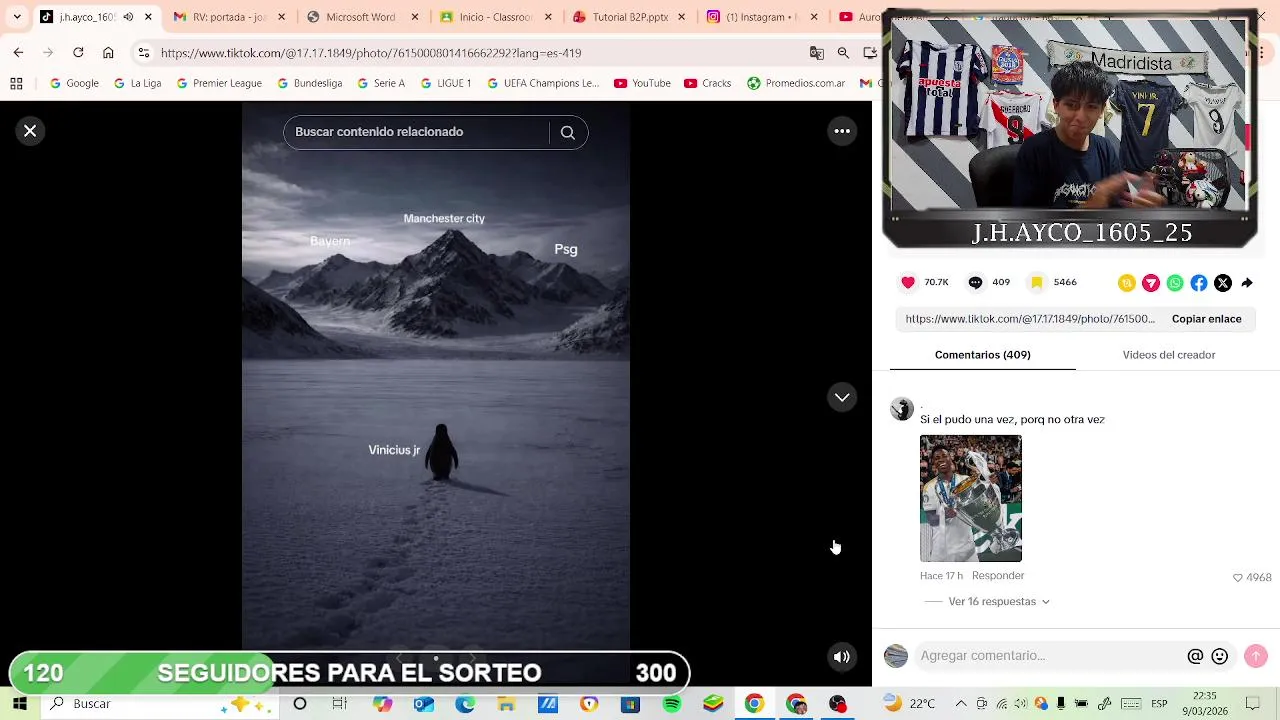The width and height of the screenshot is (1280, 720).
Task: Open Bundesliga bookmark
Action: tap(310, 83)
